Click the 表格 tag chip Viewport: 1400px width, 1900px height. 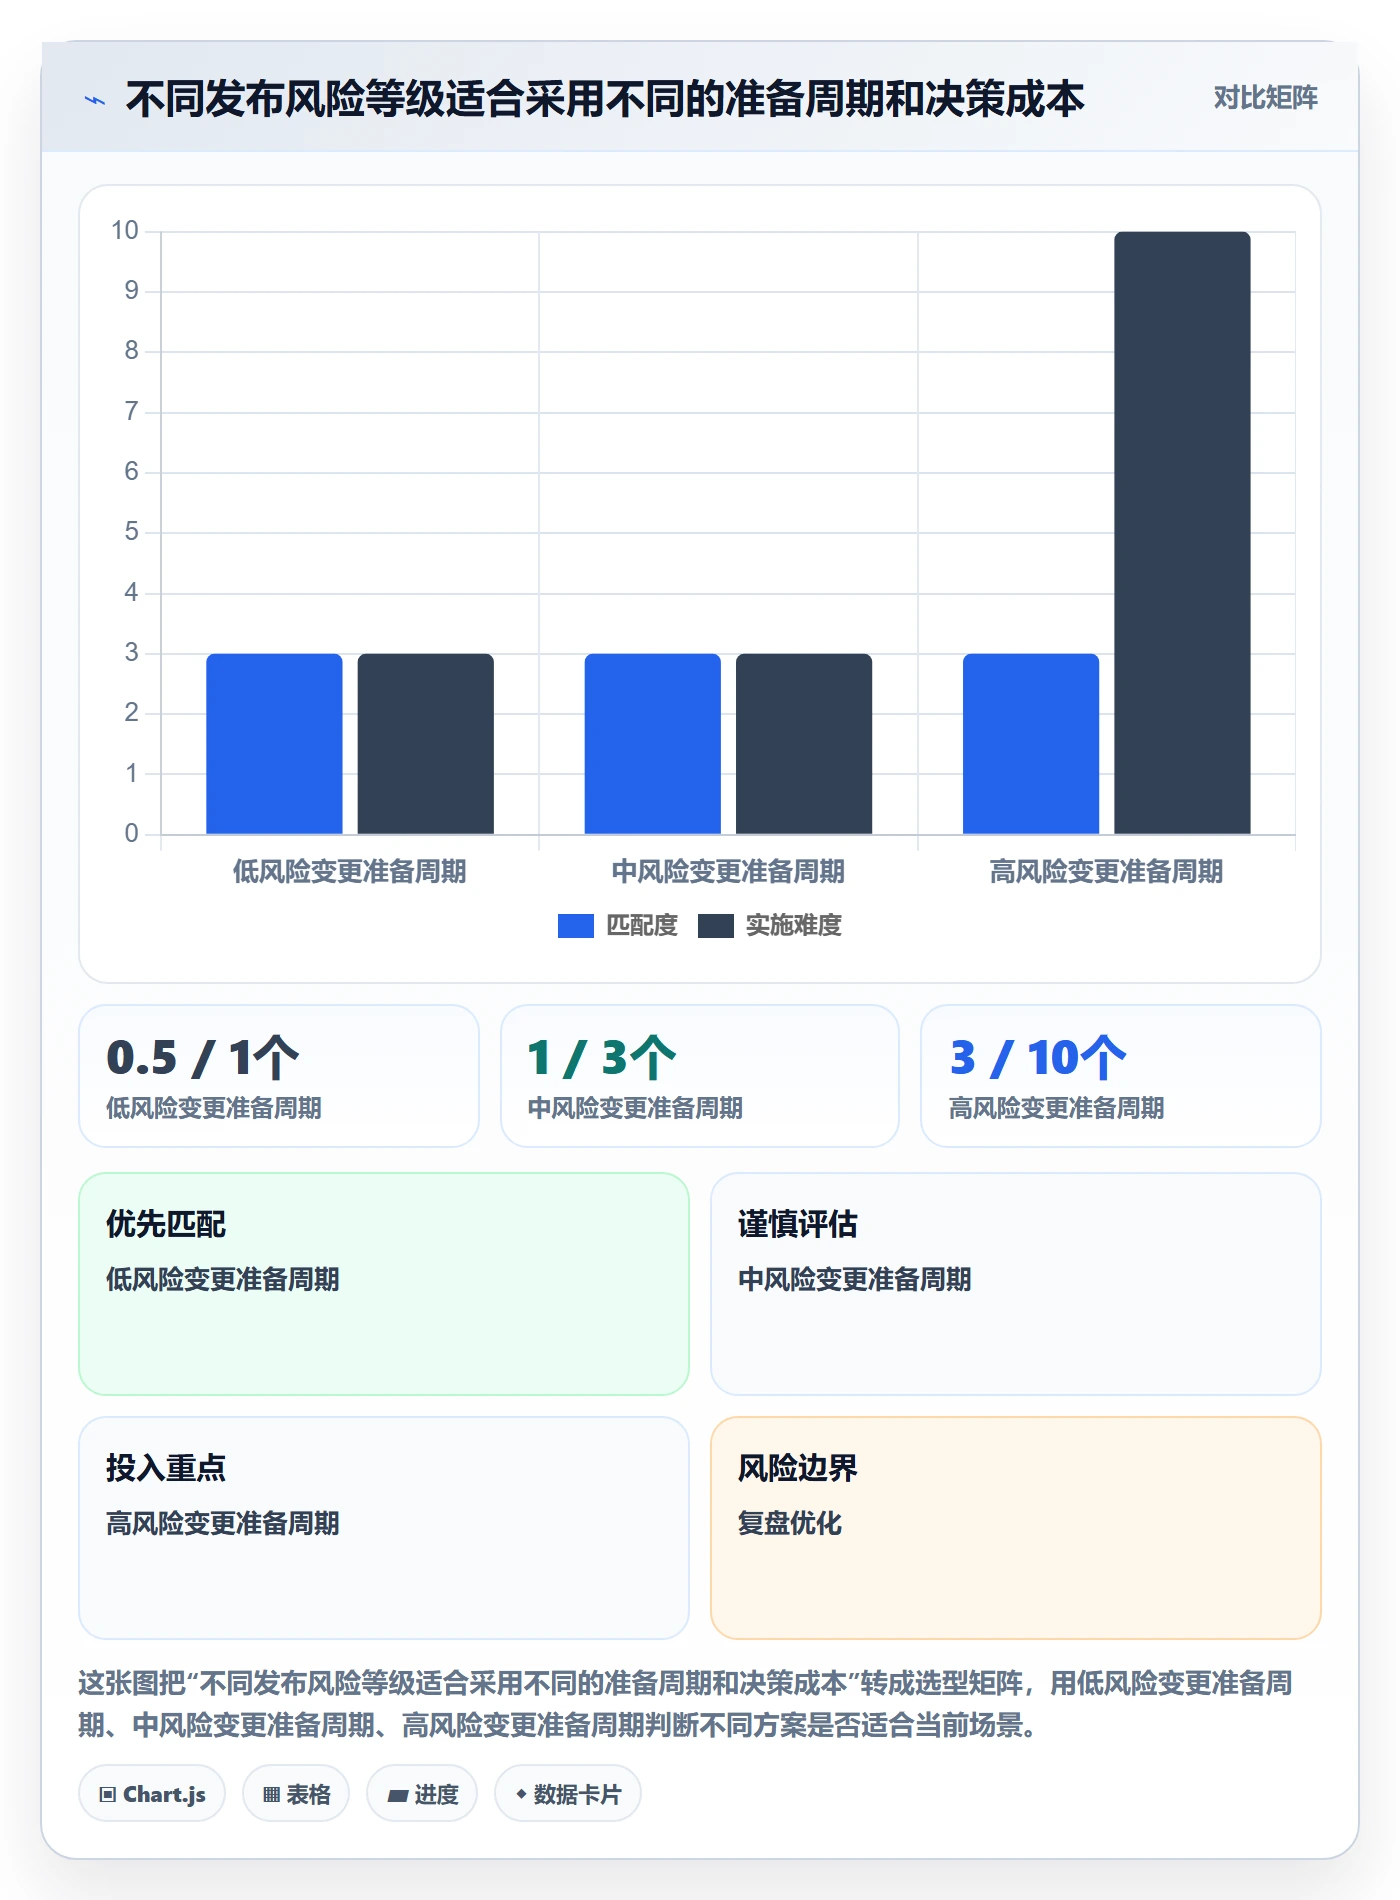click(296, 1794)
